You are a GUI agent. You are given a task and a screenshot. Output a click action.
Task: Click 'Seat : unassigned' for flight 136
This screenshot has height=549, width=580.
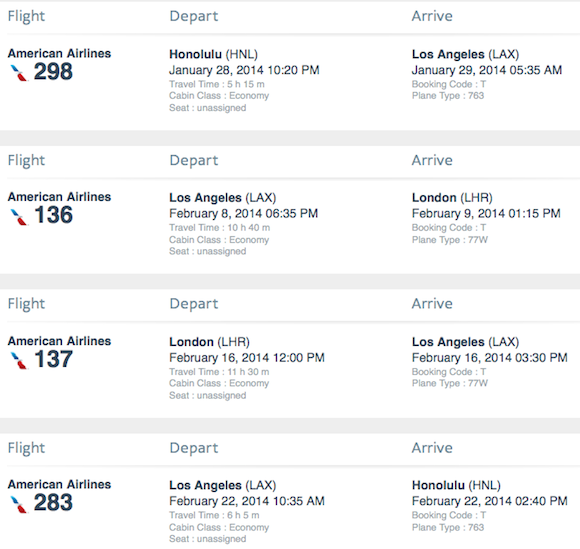208,252
